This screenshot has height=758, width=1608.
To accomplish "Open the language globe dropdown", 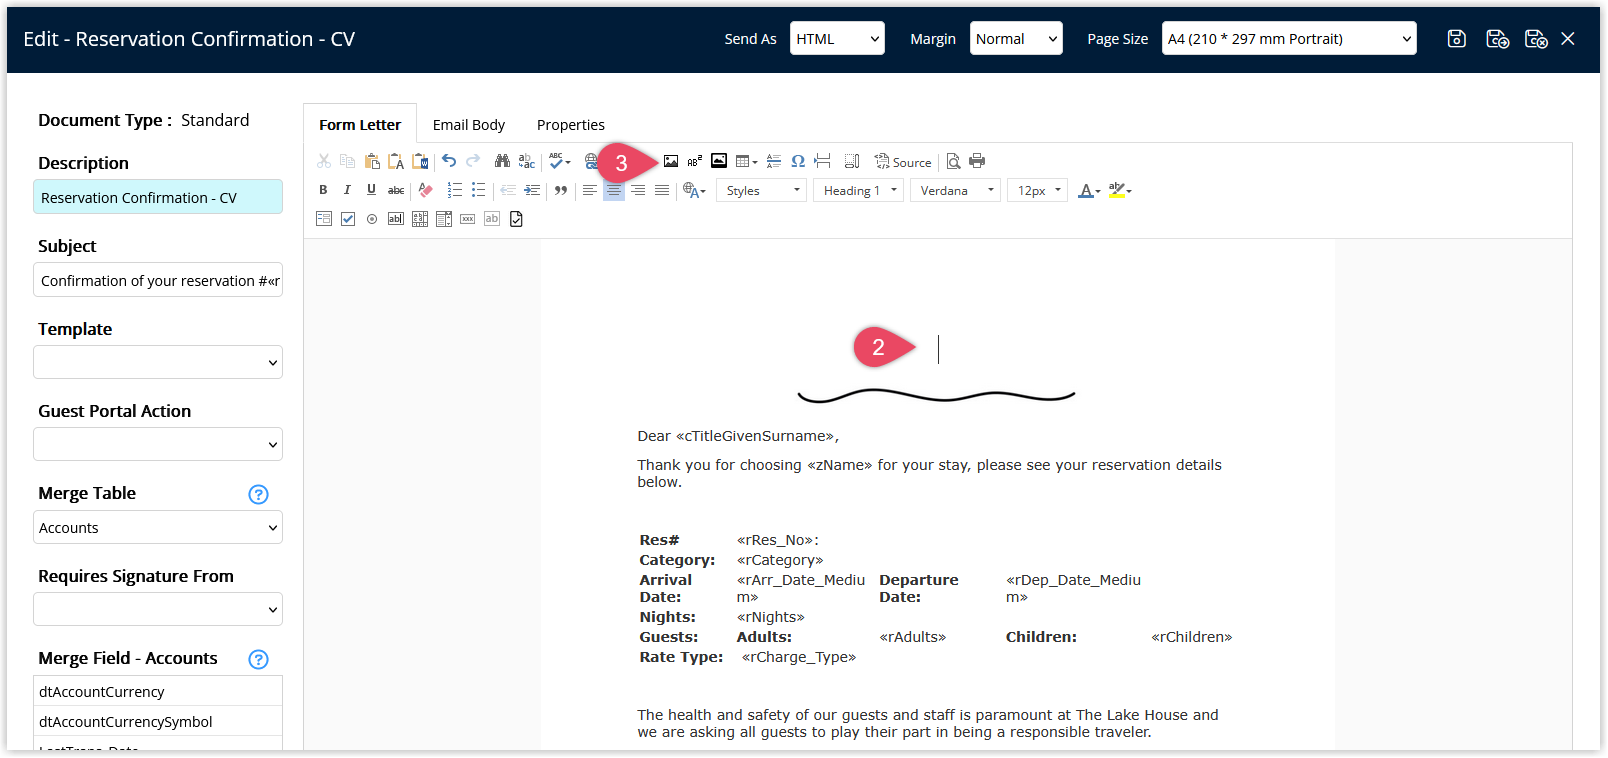I will (x=694, y=190).
